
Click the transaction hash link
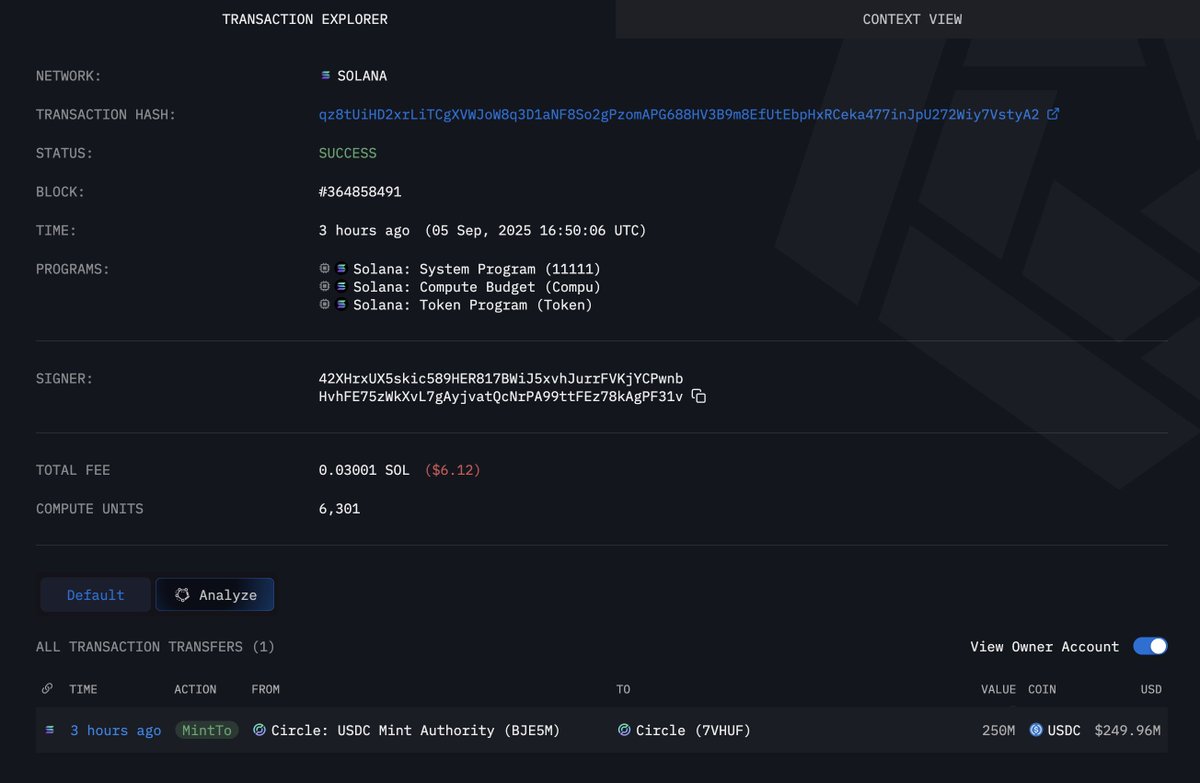point(679,114)
